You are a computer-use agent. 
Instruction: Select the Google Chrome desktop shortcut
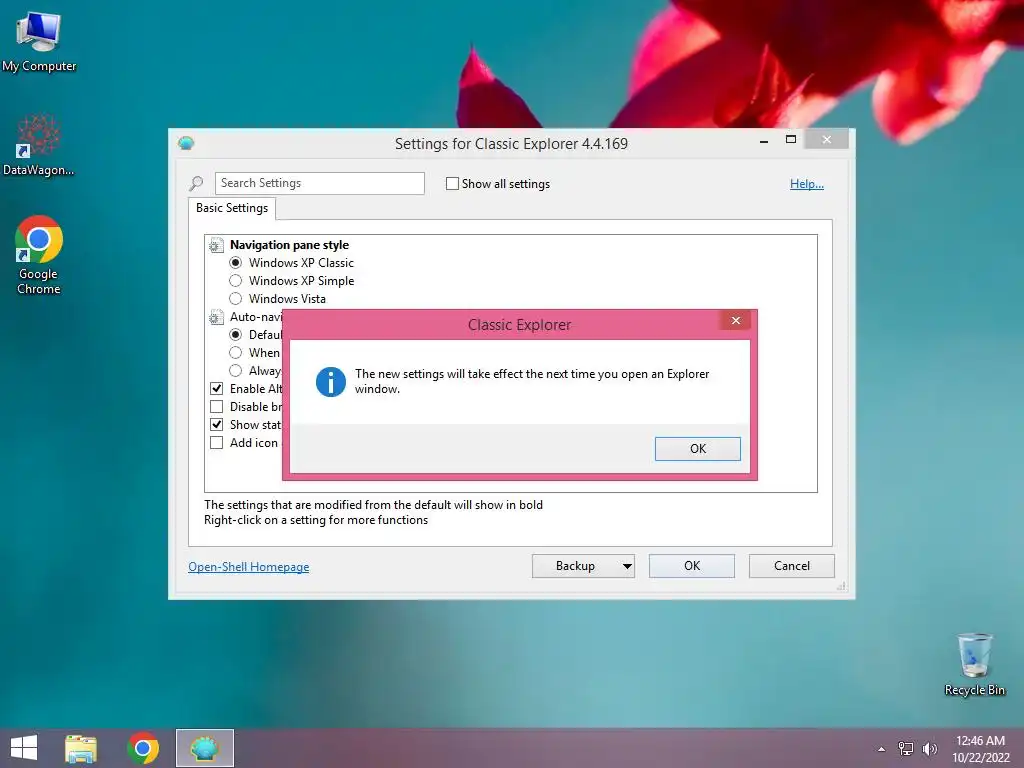[39, 255]
